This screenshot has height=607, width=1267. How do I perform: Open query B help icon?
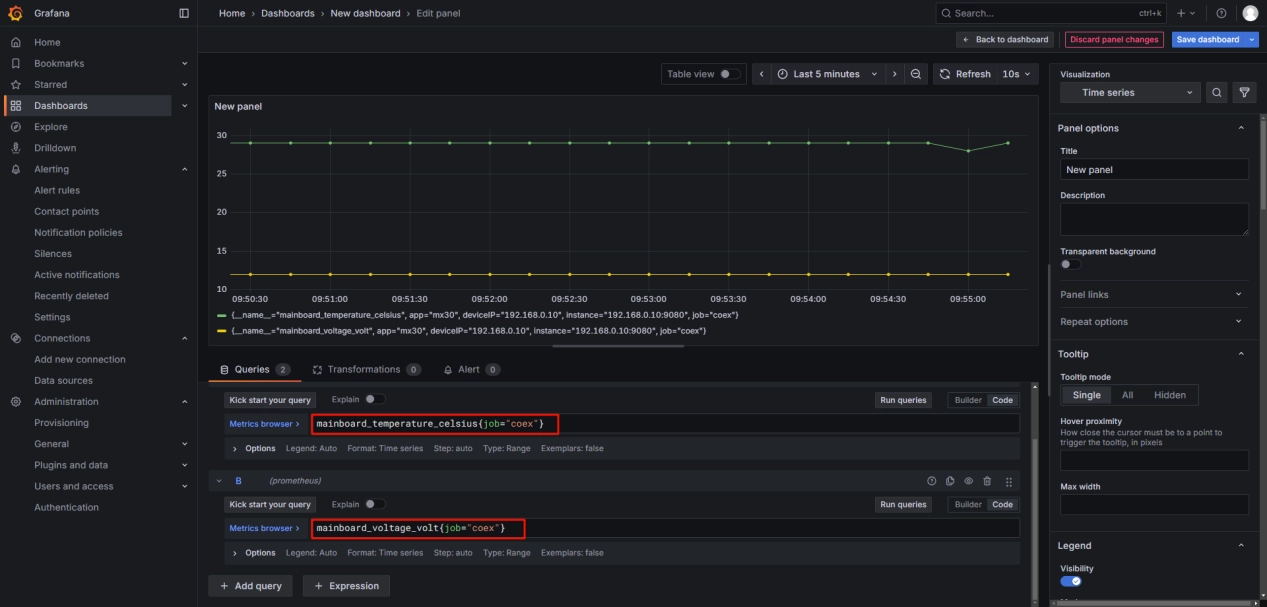[x=932, y=481]
